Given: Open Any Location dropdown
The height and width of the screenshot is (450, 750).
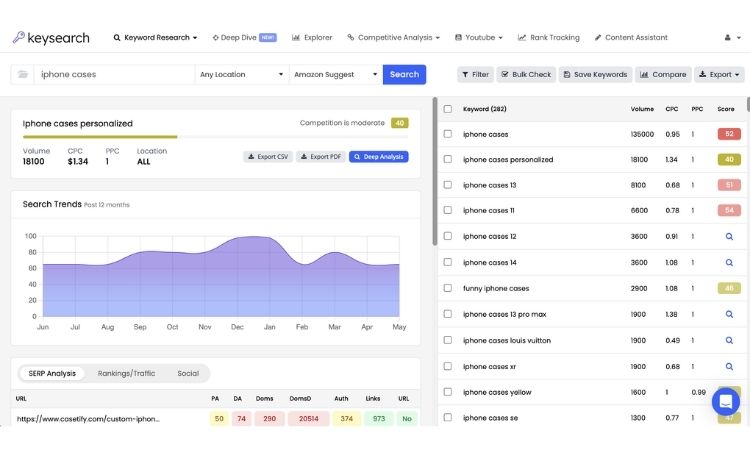Looking at the screenshot, I should click(x=242, y=75).
